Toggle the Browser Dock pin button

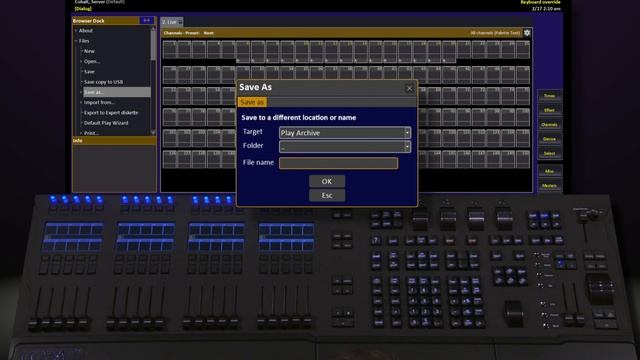click(x=147, y=20)
